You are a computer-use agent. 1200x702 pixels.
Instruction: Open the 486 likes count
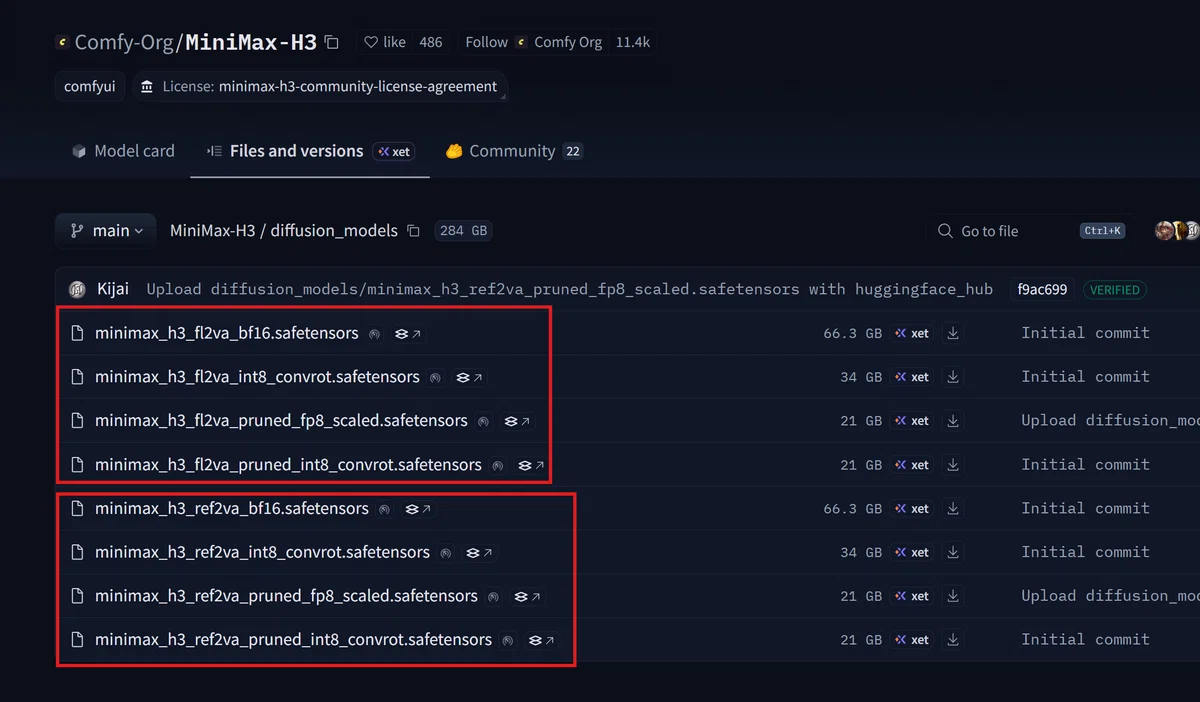431,42
